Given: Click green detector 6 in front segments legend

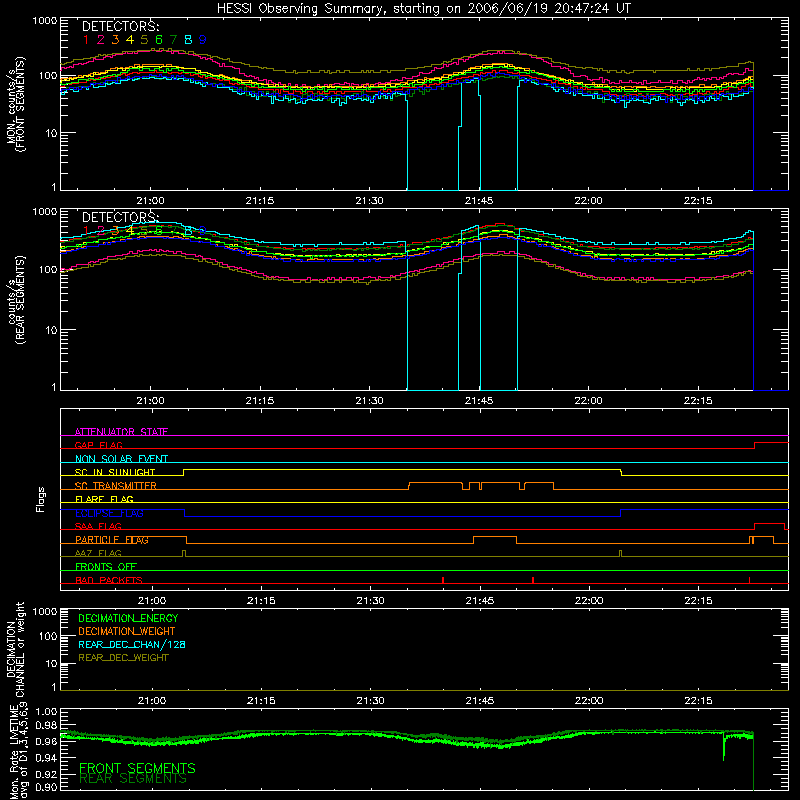Looking at the screenshot, I should 159,39.
